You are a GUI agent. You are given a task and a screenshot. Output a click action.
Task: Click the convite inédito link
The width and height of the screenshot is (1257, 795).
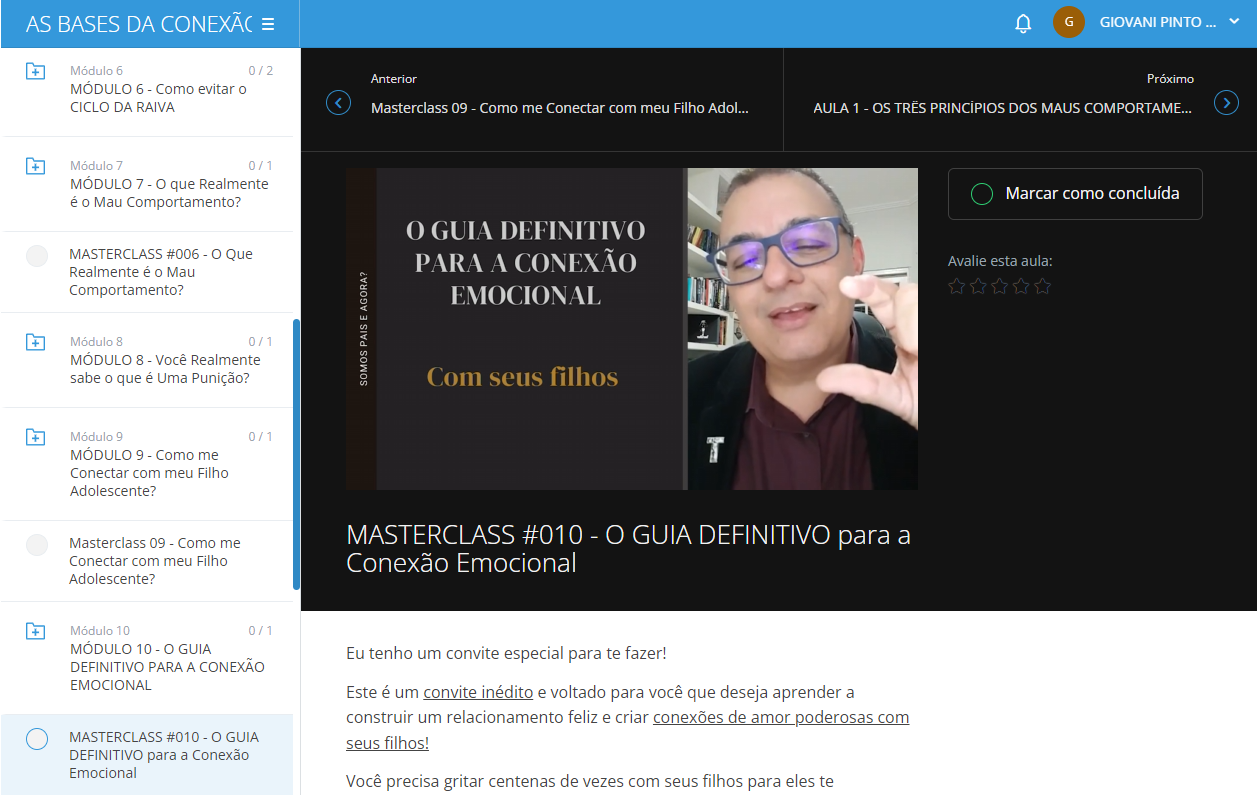point(478,692)
